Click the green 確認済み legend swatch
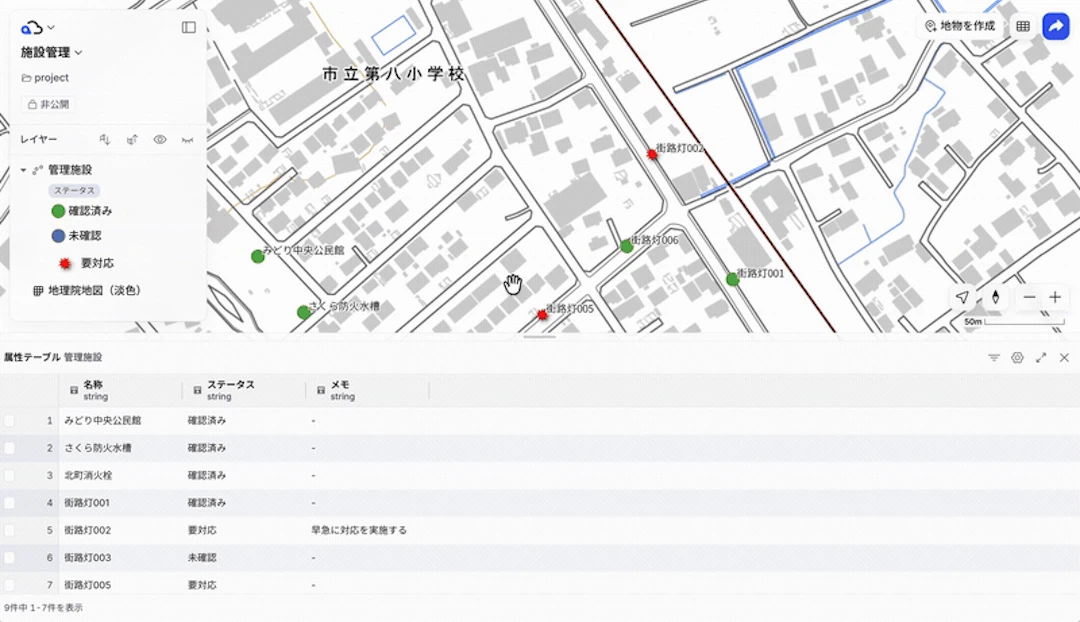This screenshot has height=622, width=1080. tap(59, 211)
